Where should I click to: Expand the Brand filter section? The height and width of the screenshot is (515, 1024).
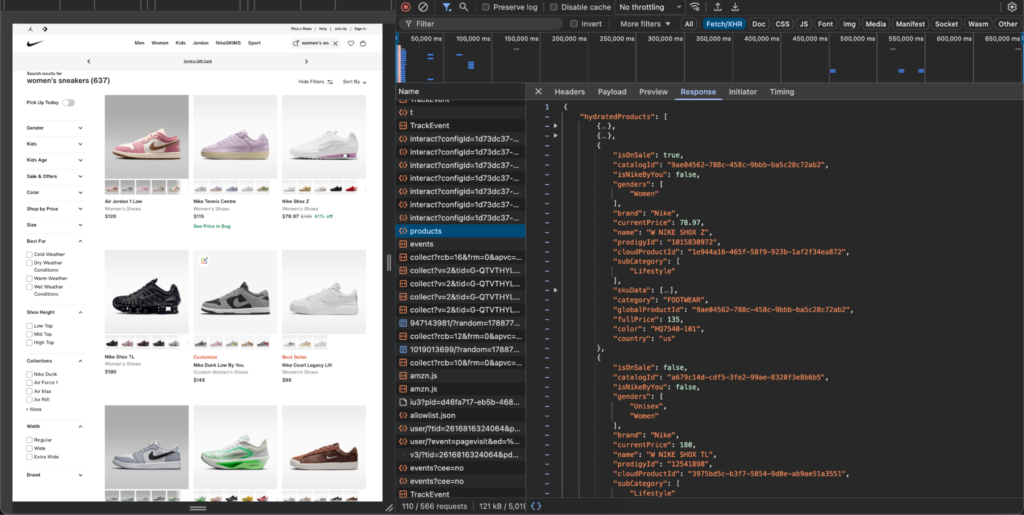[55, 475]
